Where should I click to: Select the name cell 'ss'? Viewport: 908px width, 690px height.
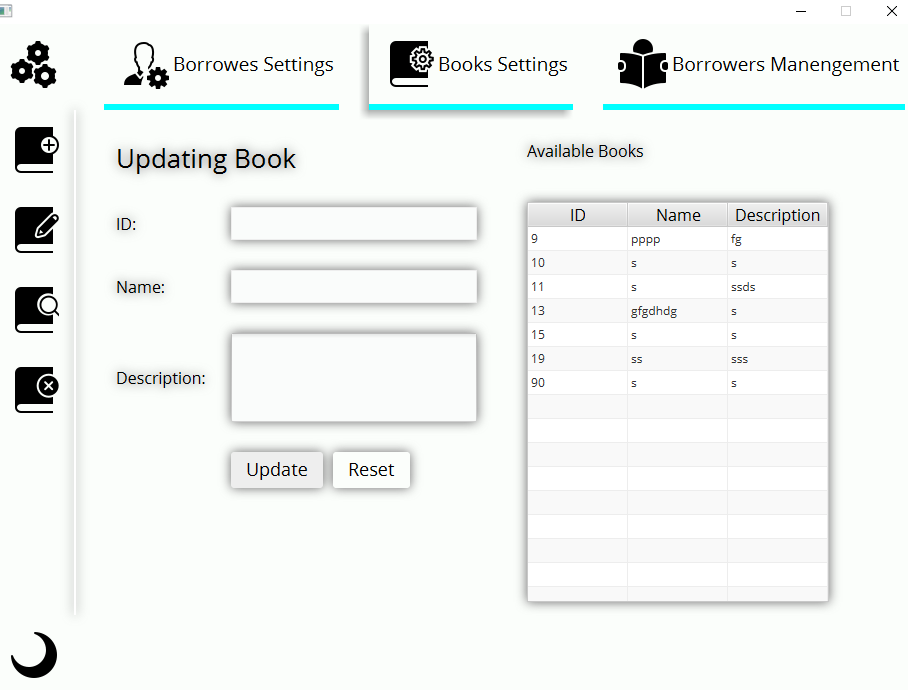[678, 359]
